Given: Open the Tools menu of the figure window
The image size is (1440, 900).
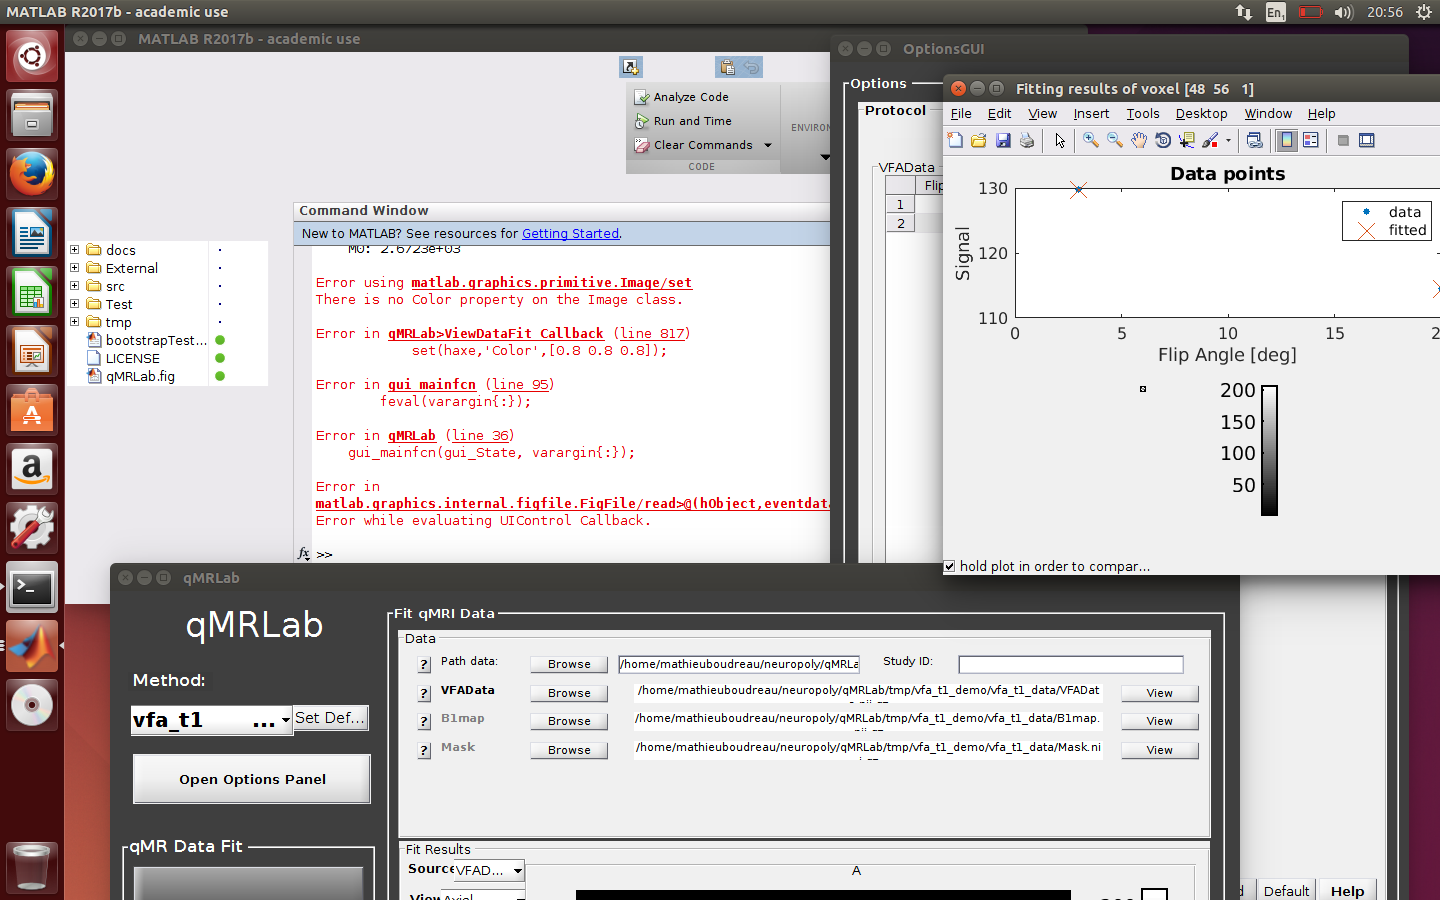Looking at the screenshot, I should point(1142,113).
